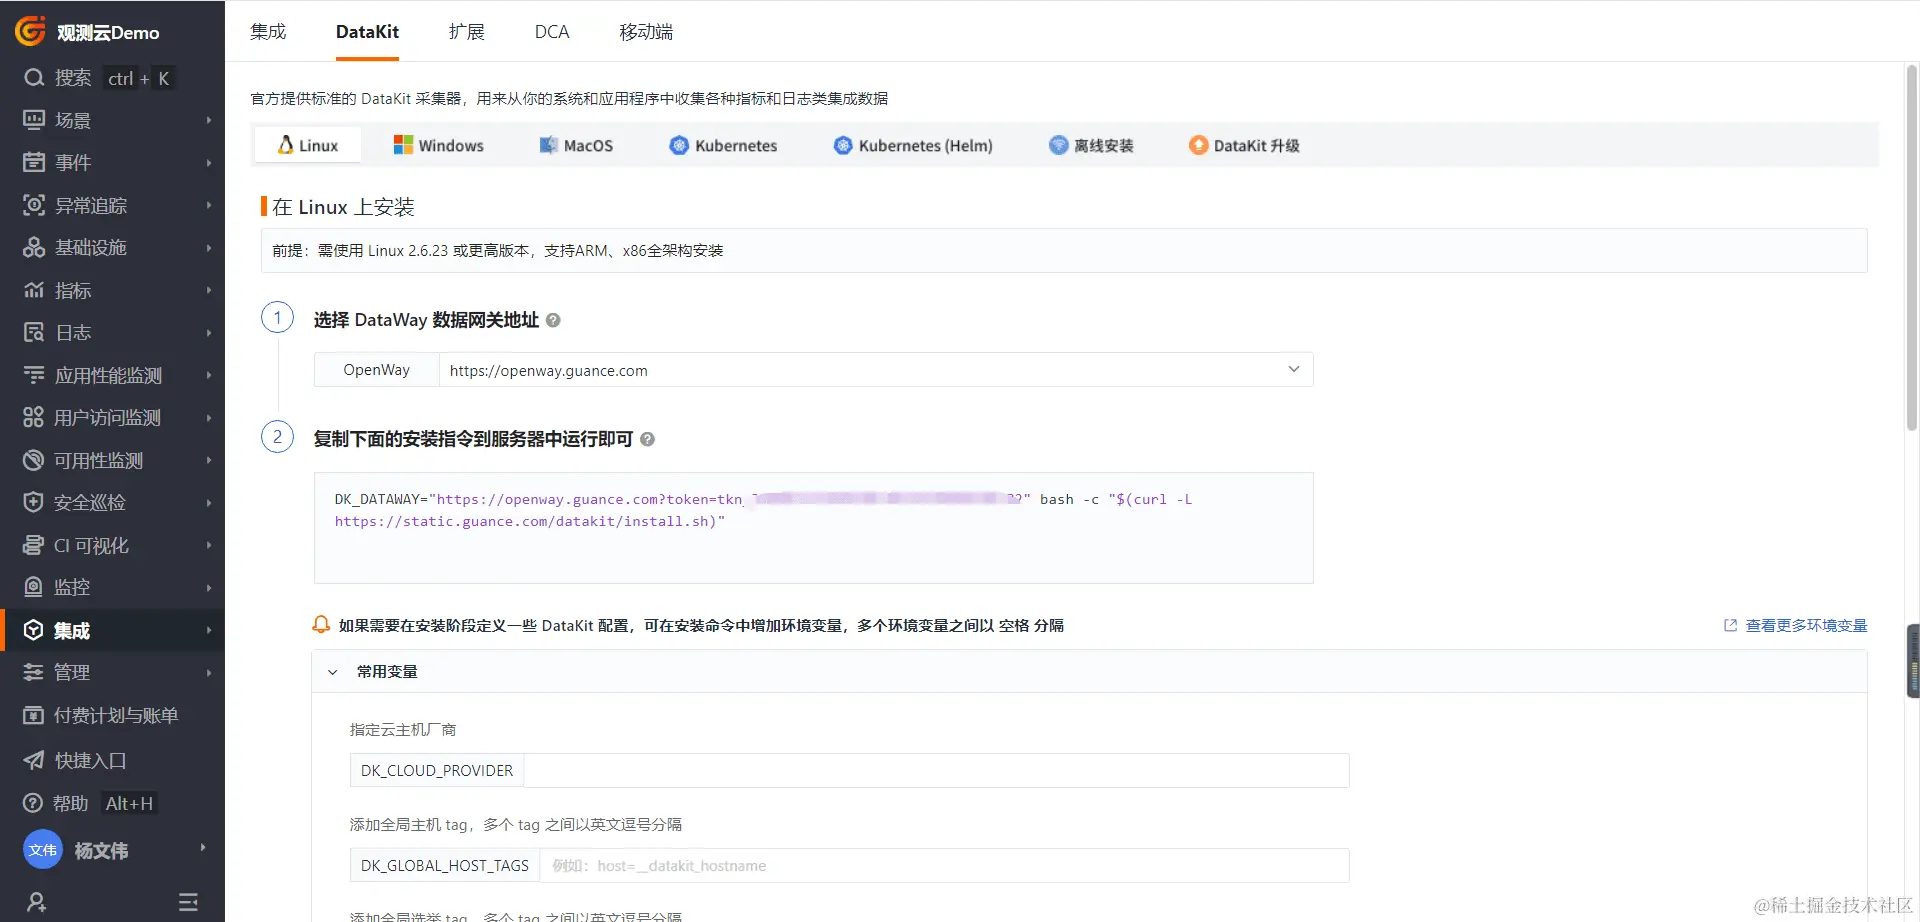The width and height of the screenshot is (1920, 922).
Task: Click the 观测云 logo icon
Action: click(x=30, y=31)
